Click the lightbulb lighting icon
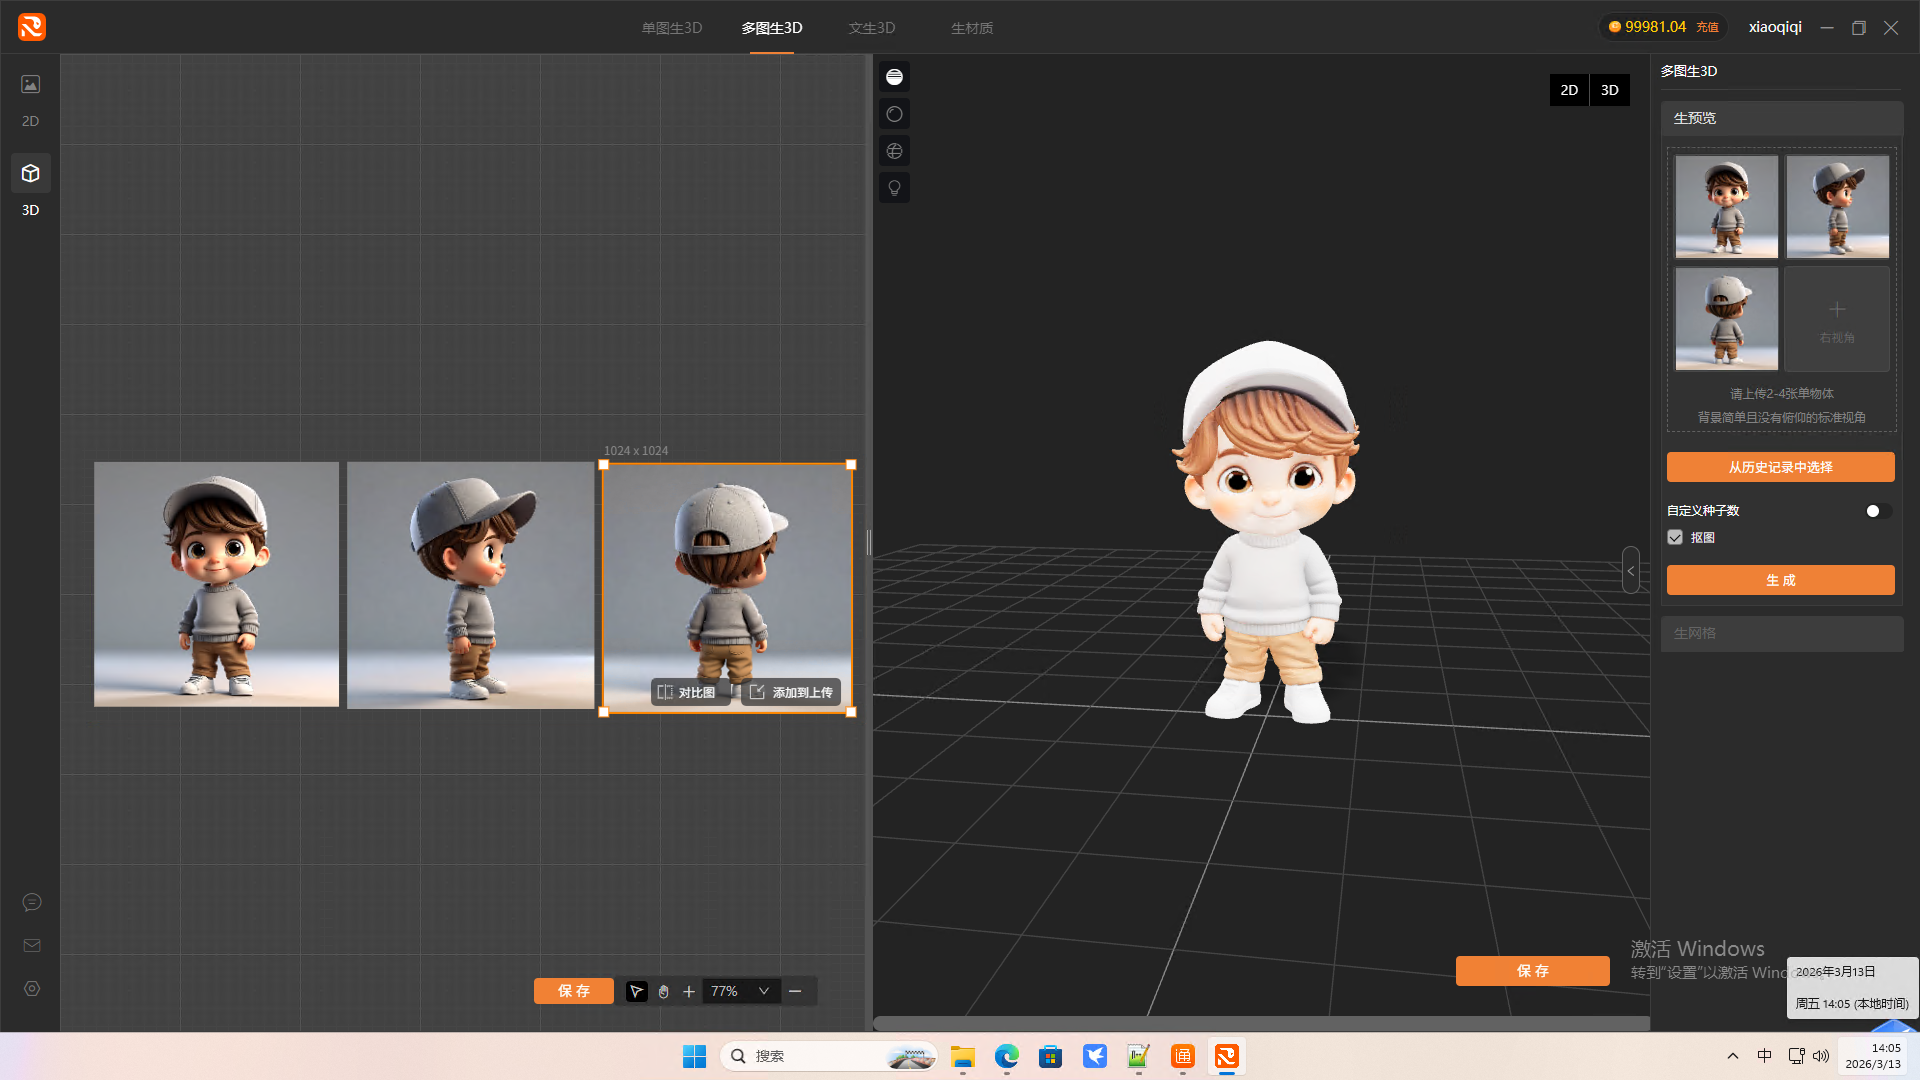This screenshot has height=1080, width=1920. point(894,188)
